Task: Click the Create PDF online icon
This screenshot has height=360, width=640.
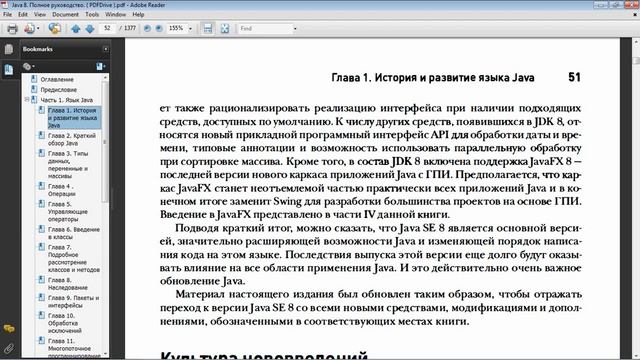Action: [x=29, y=29]
